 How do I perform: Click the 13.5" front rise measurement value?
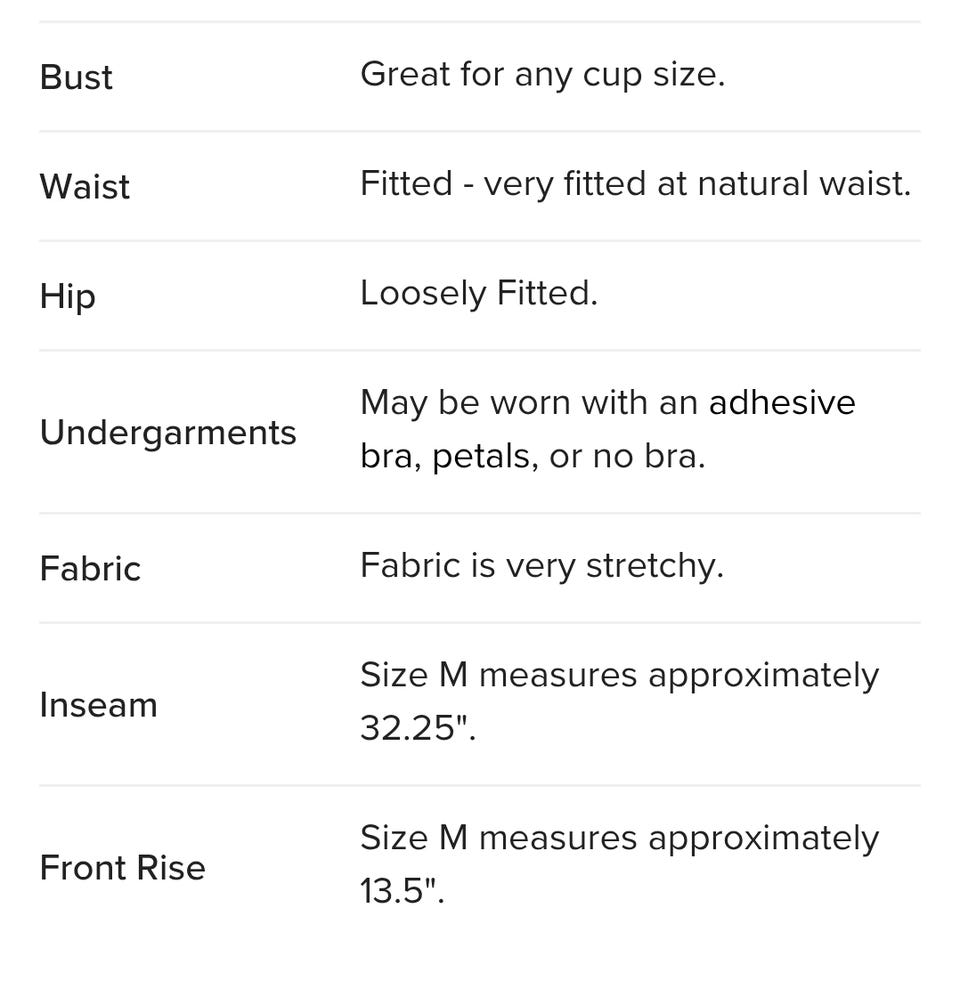[x=402, y=892]
